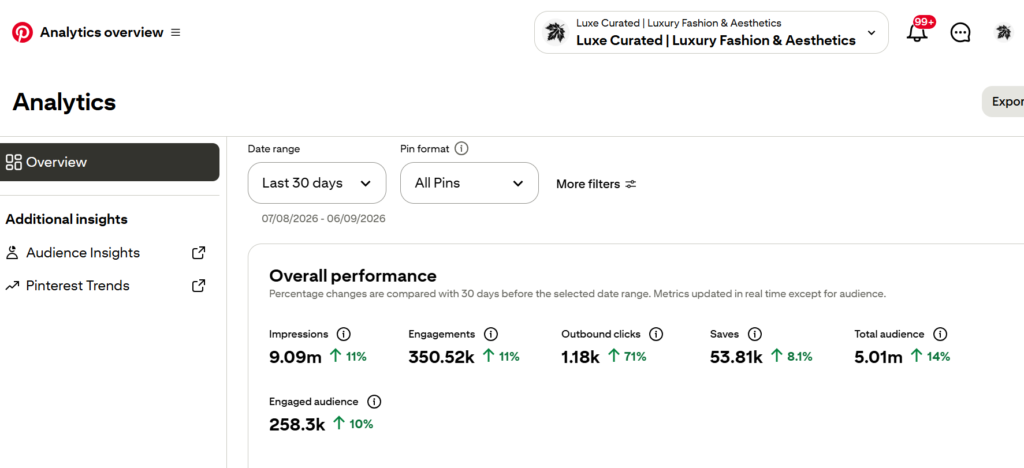Open the profile avatar at top right

tap(1003, 32)
